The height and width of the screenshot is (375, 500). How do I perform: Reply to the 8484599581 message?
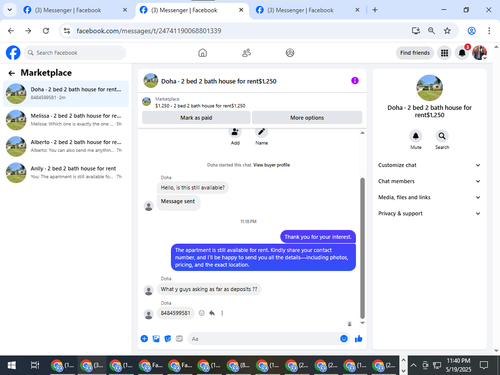pyautogui.click(x=212, y=313)
